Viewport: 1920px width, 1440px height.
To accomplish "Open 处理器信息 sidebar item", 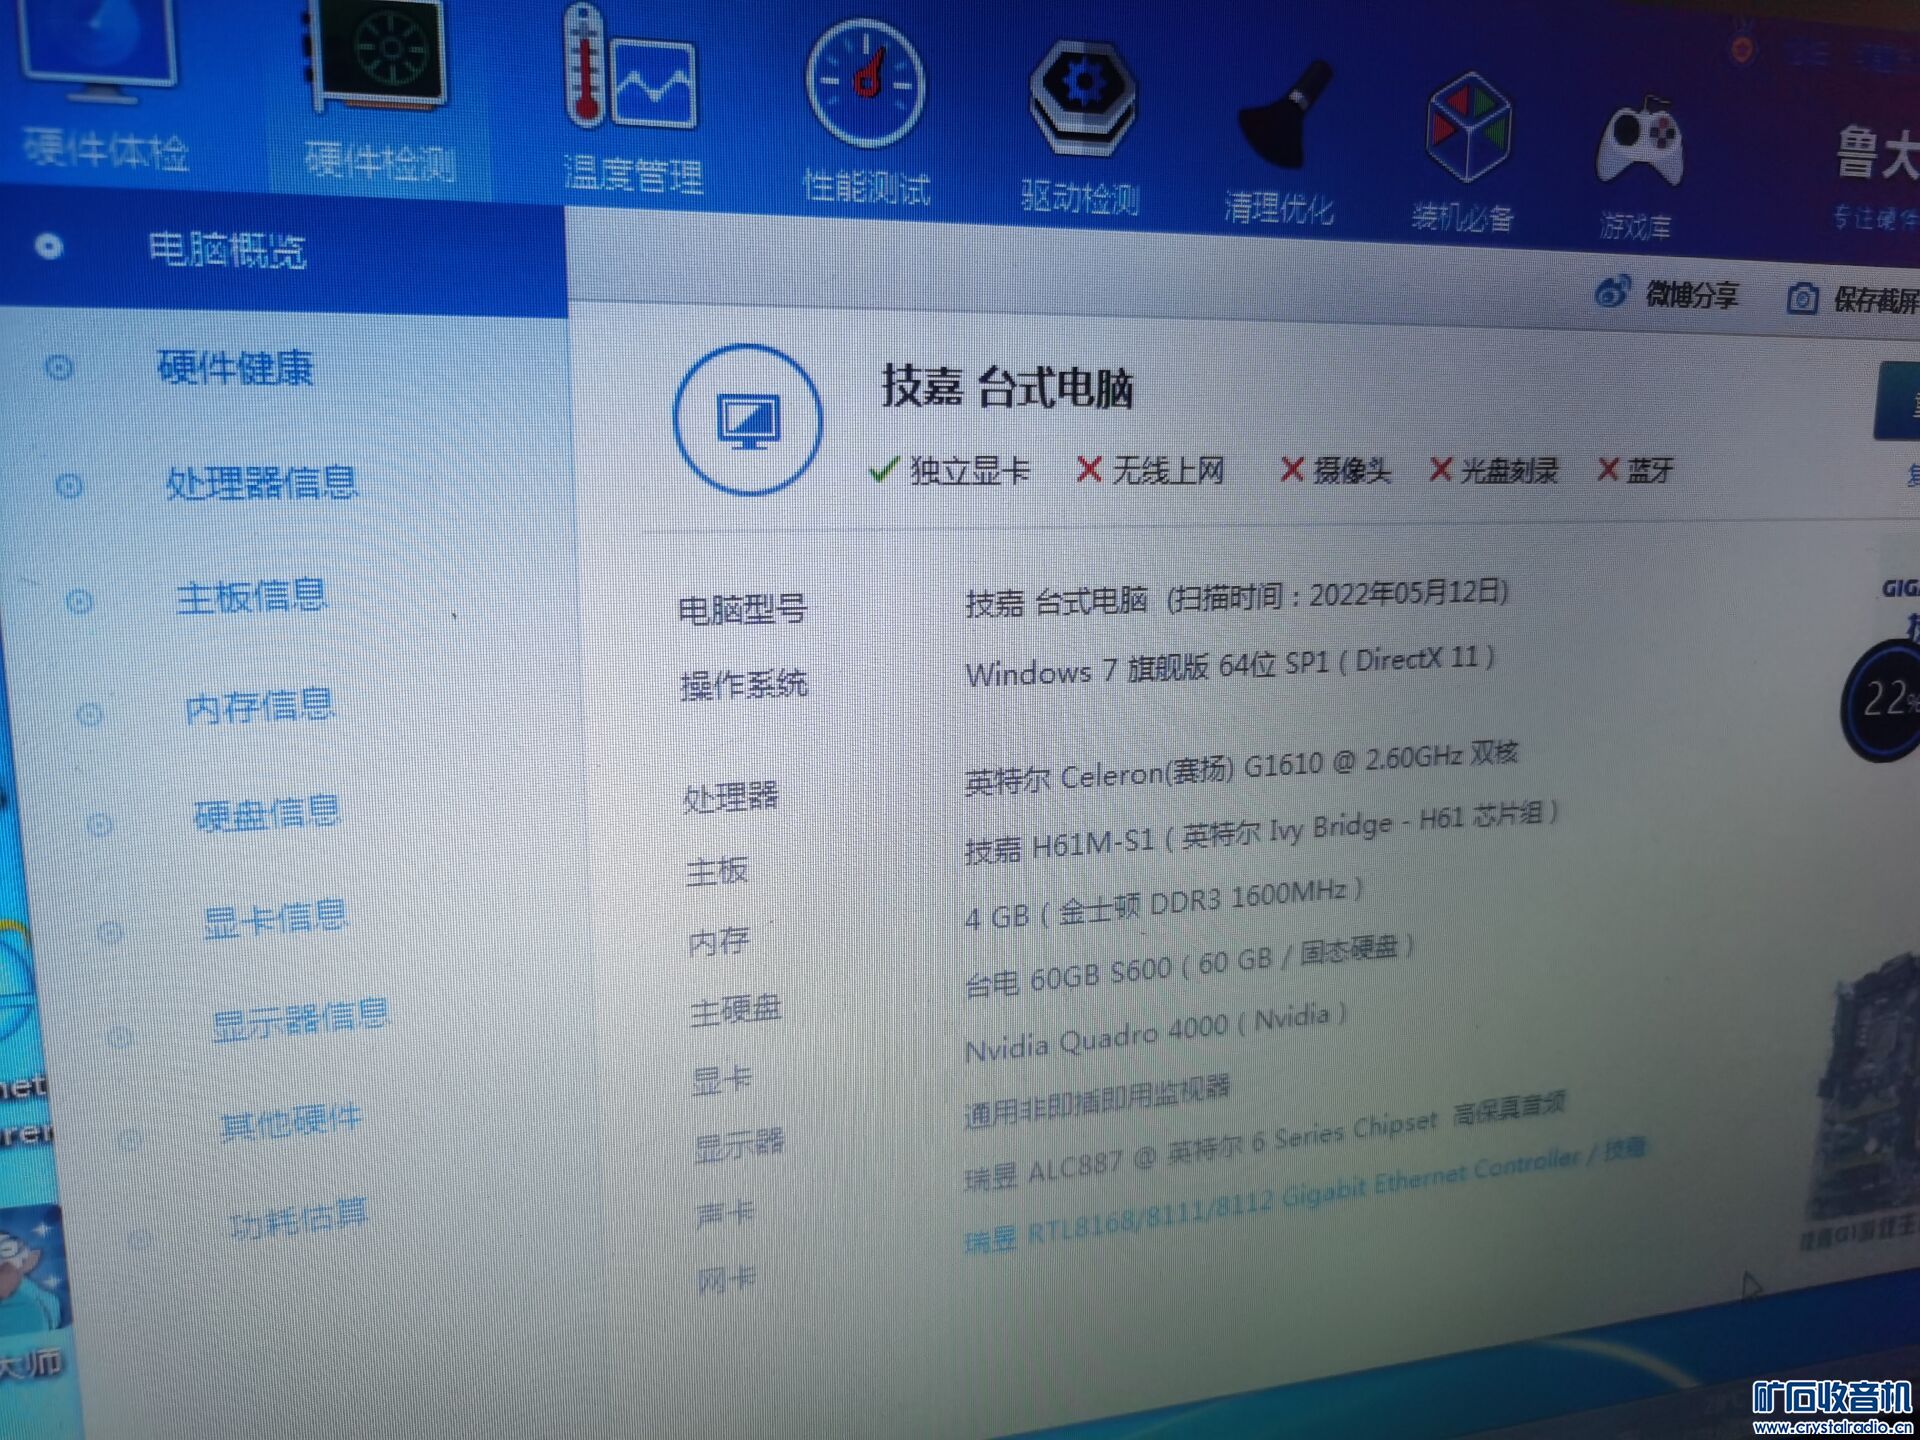I will 261,484.
